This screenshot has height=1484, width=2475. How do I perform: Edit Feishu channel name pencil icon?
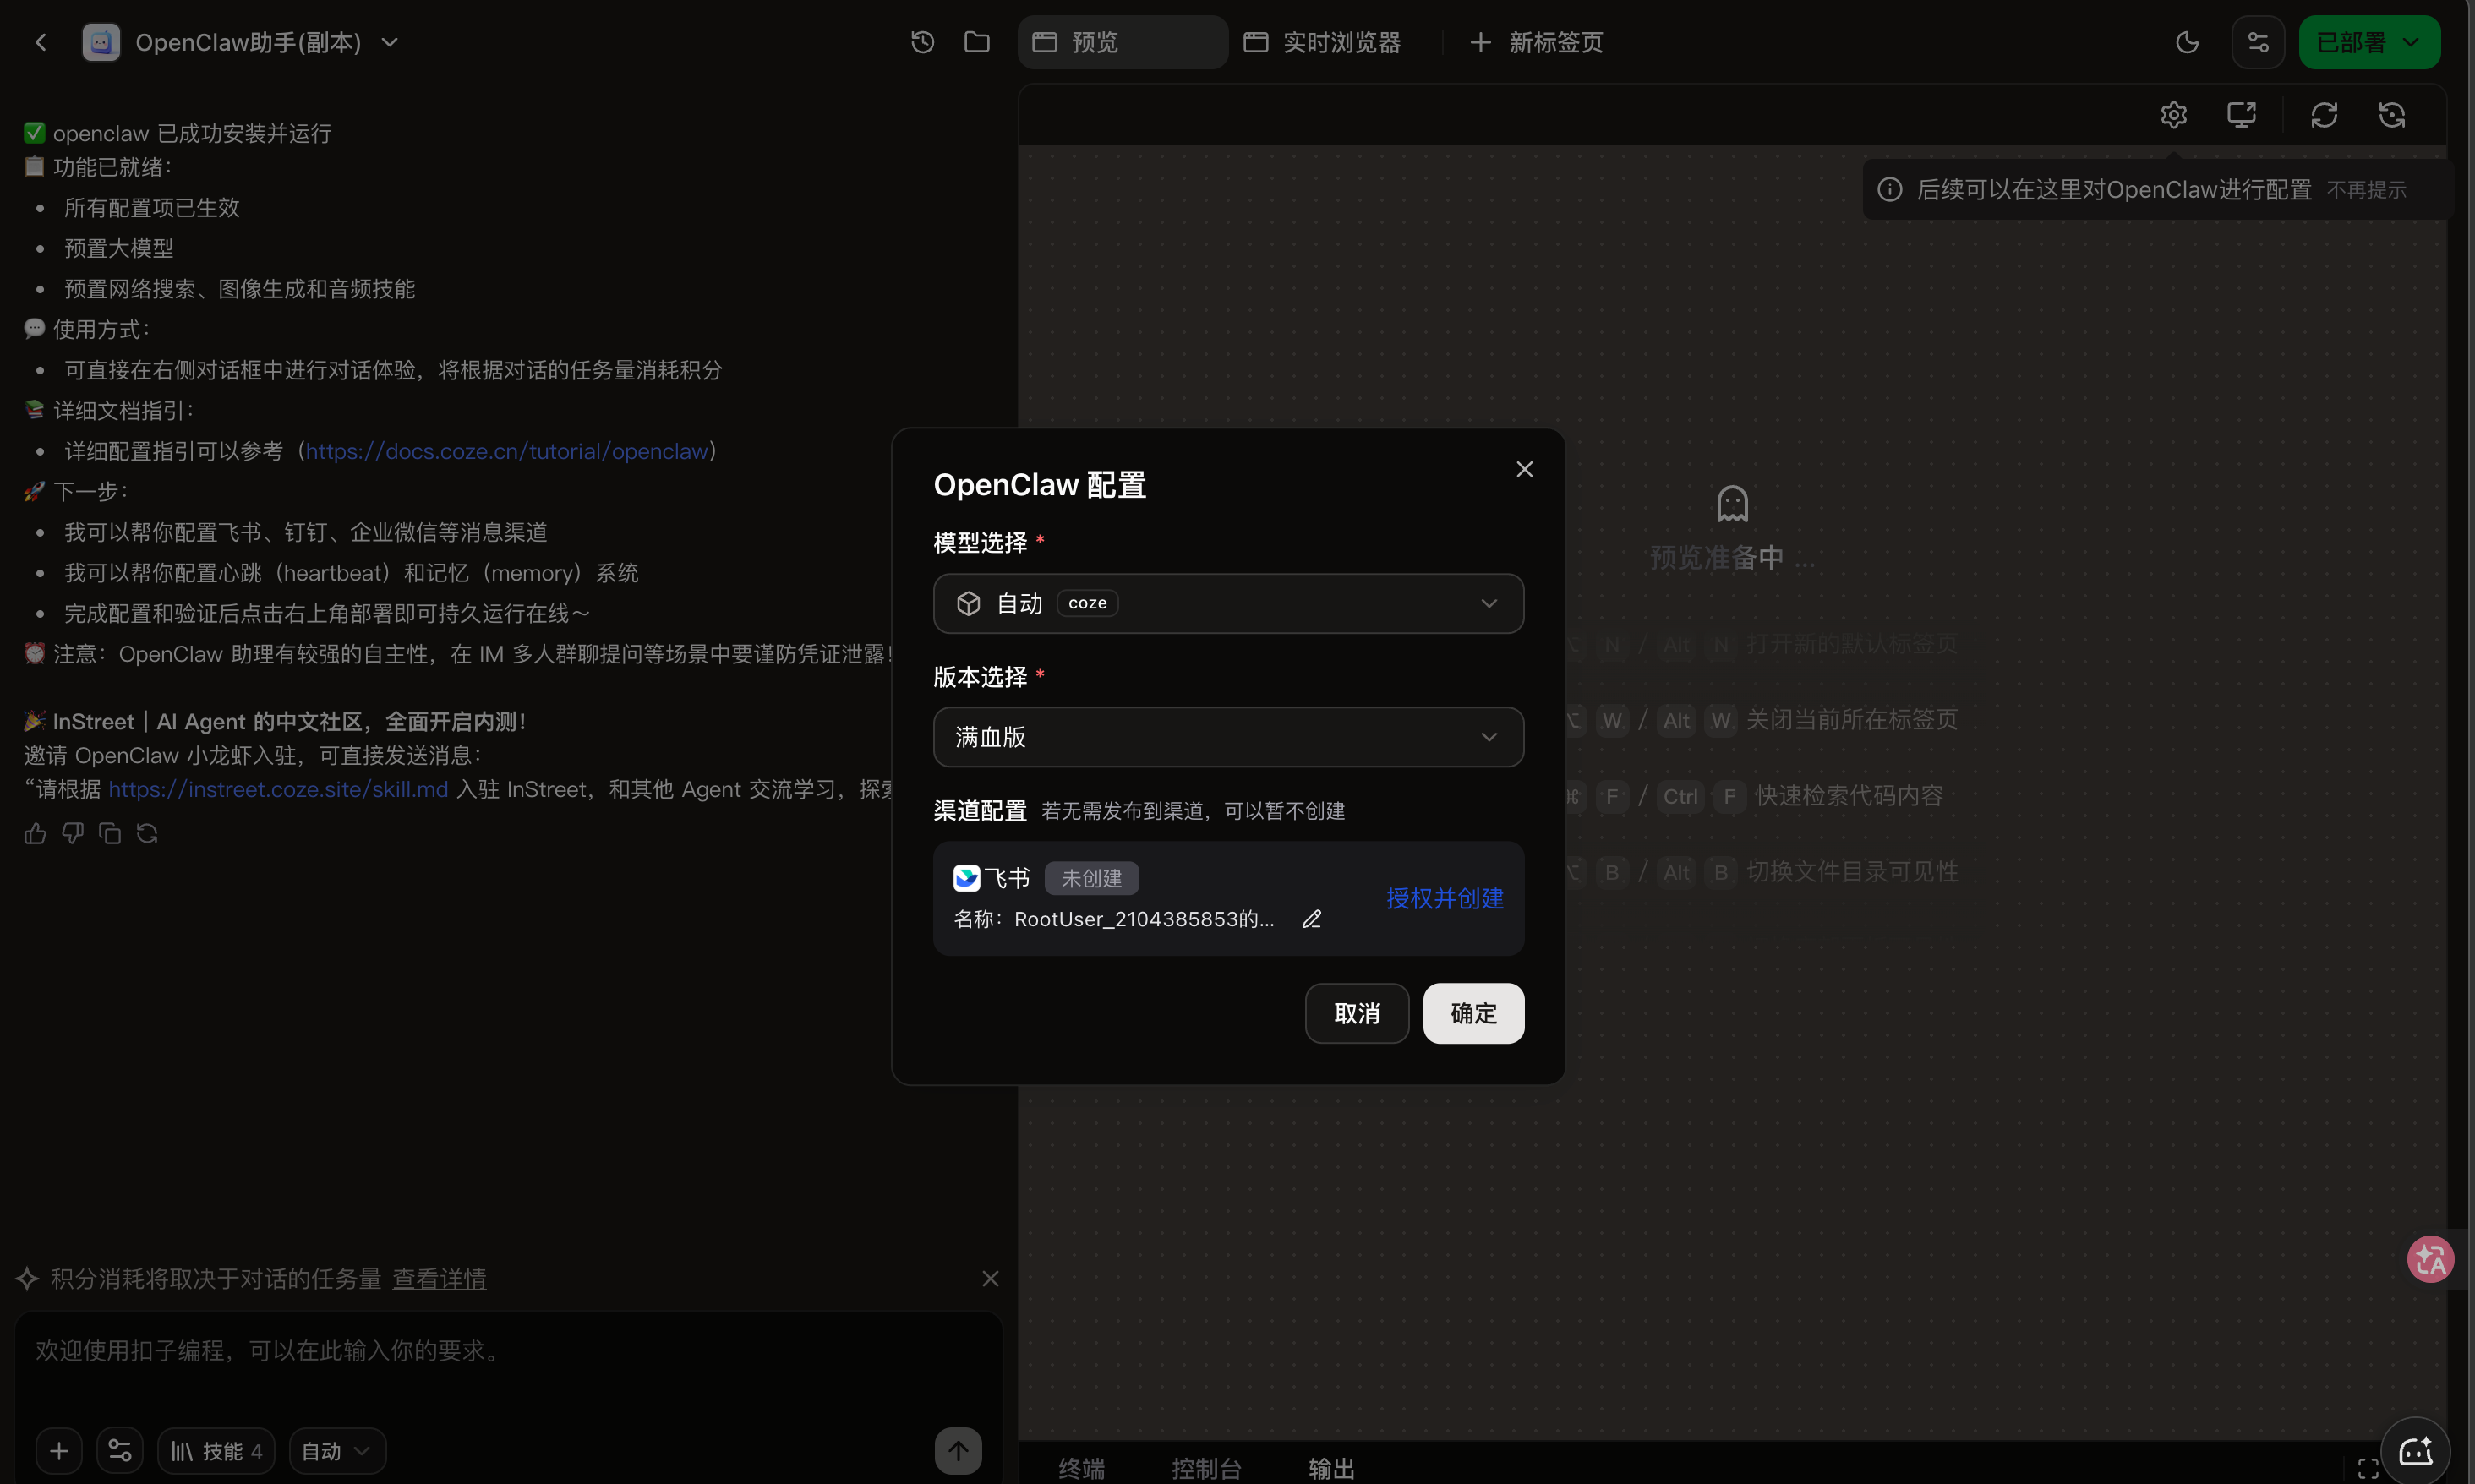1311,919
